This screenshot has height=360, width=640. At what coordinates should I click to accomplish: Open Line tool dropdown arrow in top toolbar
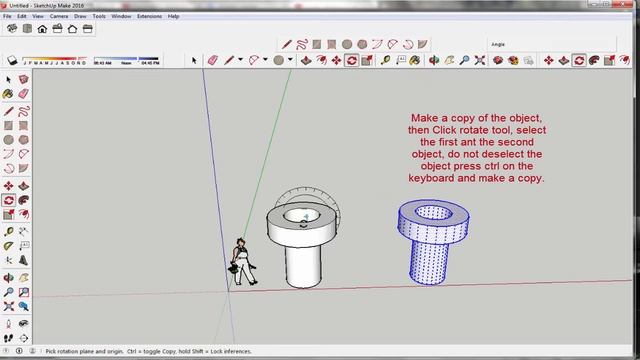tap(240, 60)
